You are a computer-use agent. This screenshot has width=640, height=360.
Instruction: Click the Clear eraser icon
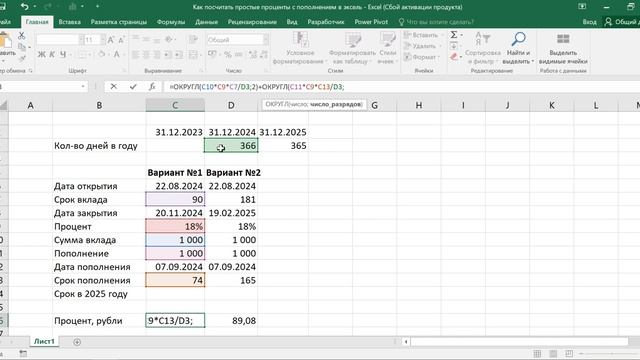[x=454, y=57]
